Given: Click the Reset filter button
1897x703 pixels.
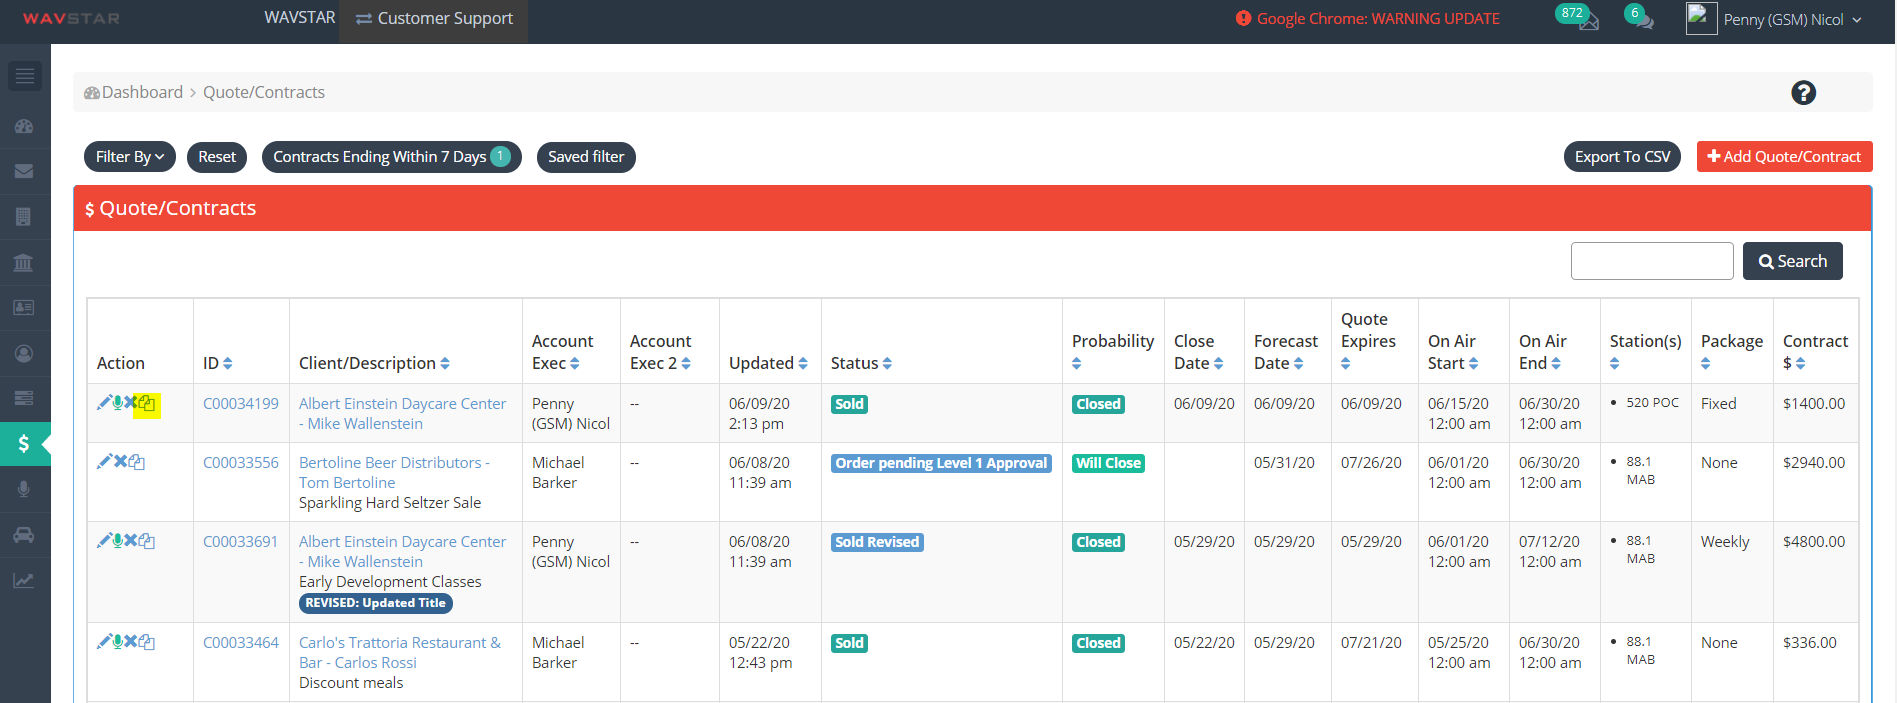Looking at the screenshot, I should click(217, 157).
